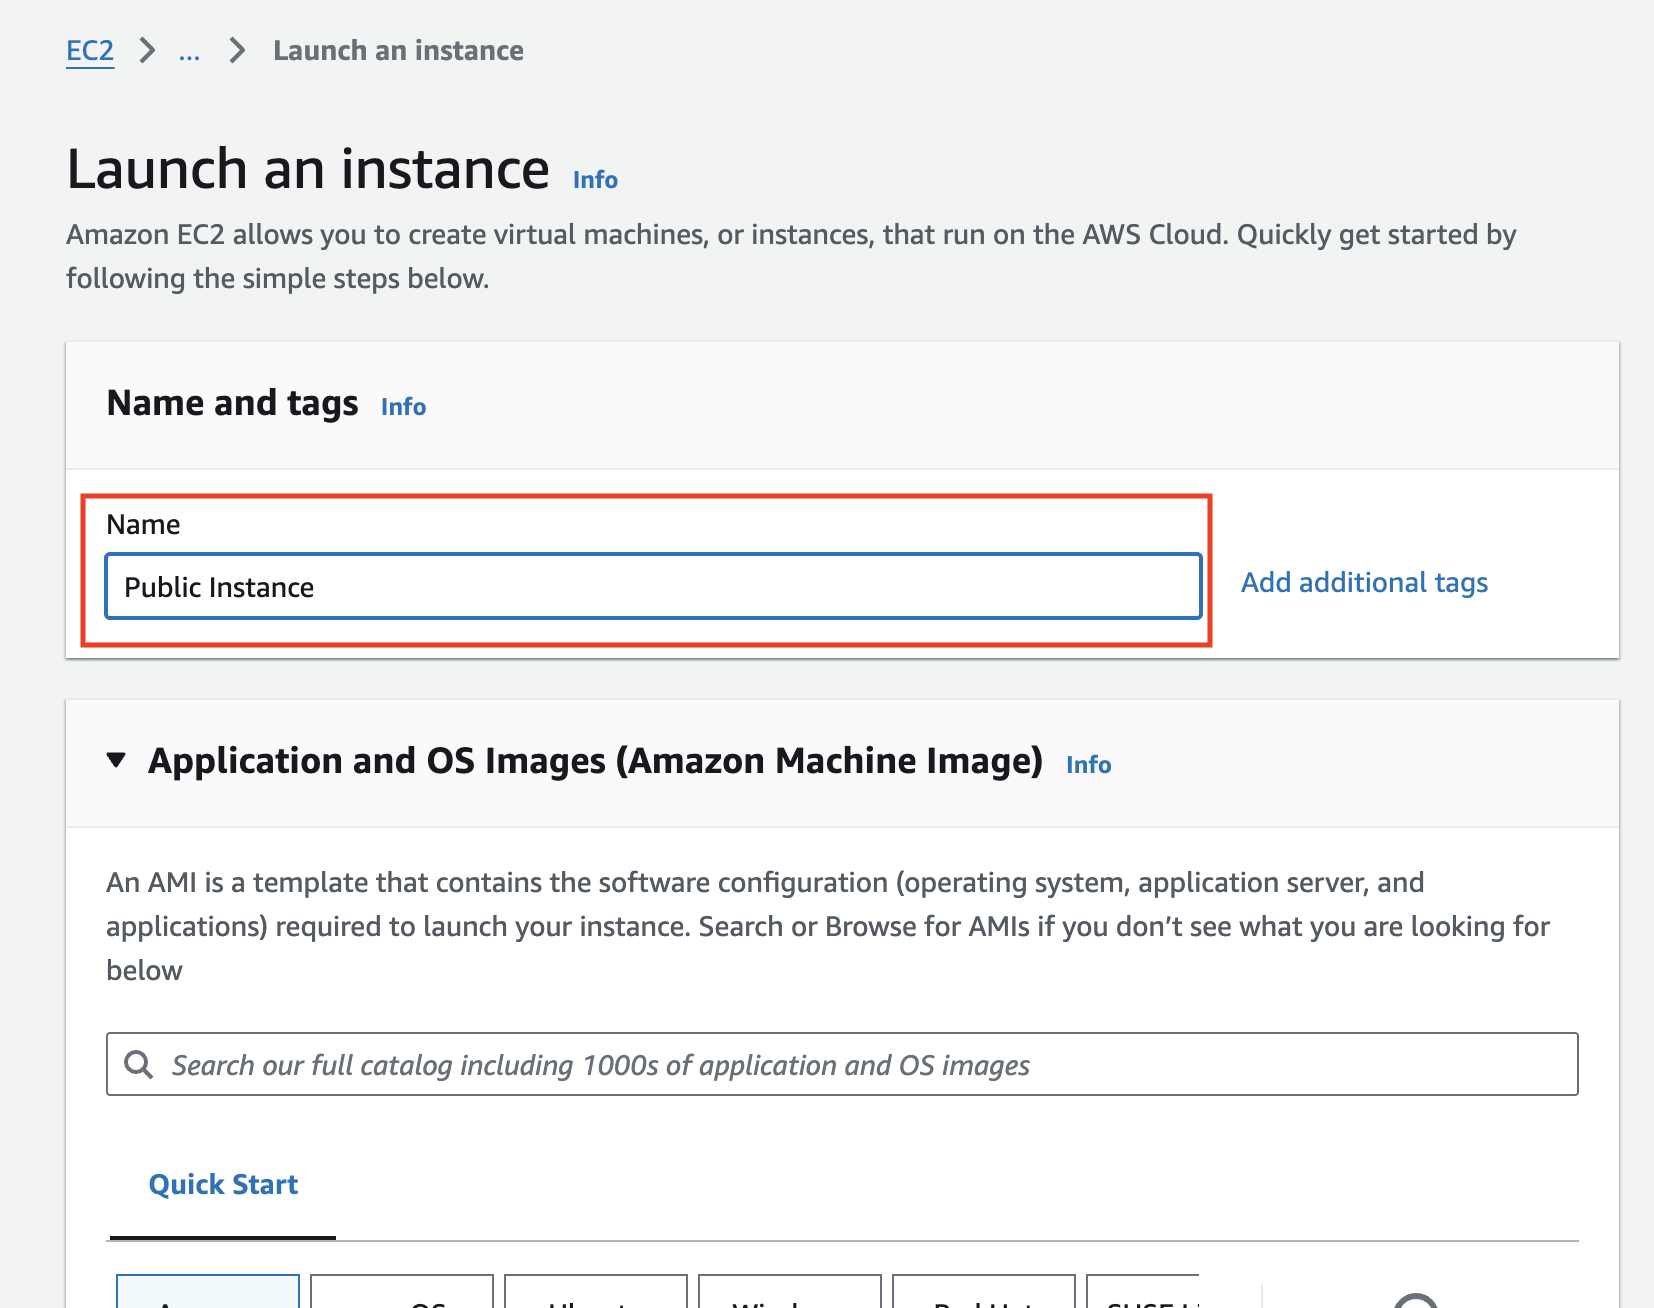Switch to the Quick Start tab
Viewport: 1654px width, 1308px height.
(223, 1185)
